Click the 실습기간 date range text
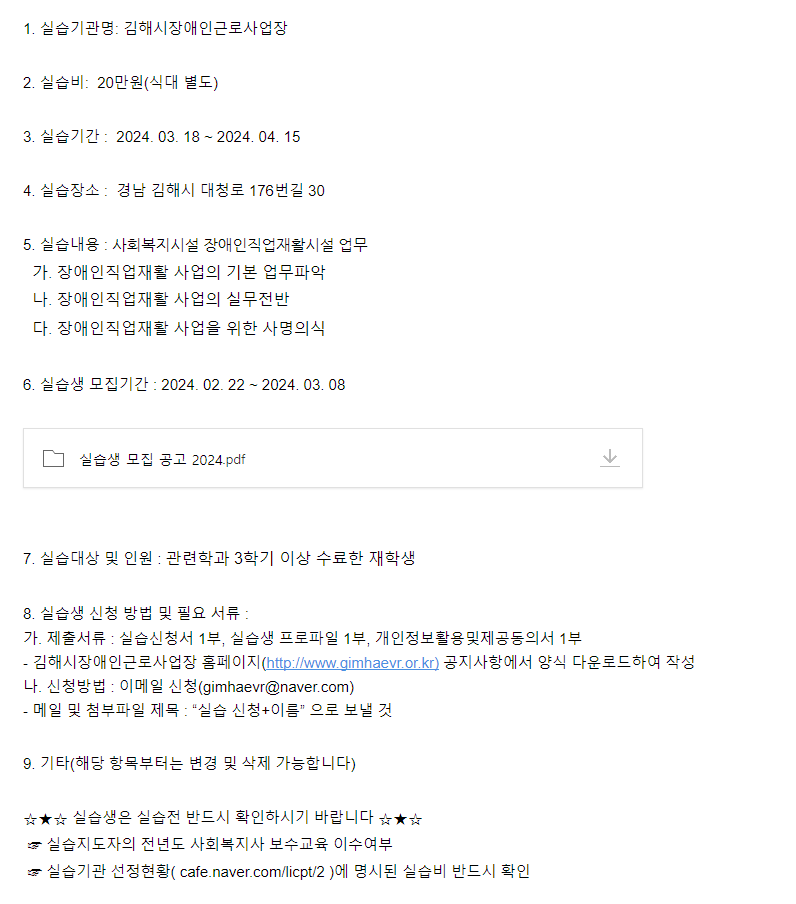 pos(208,137)
